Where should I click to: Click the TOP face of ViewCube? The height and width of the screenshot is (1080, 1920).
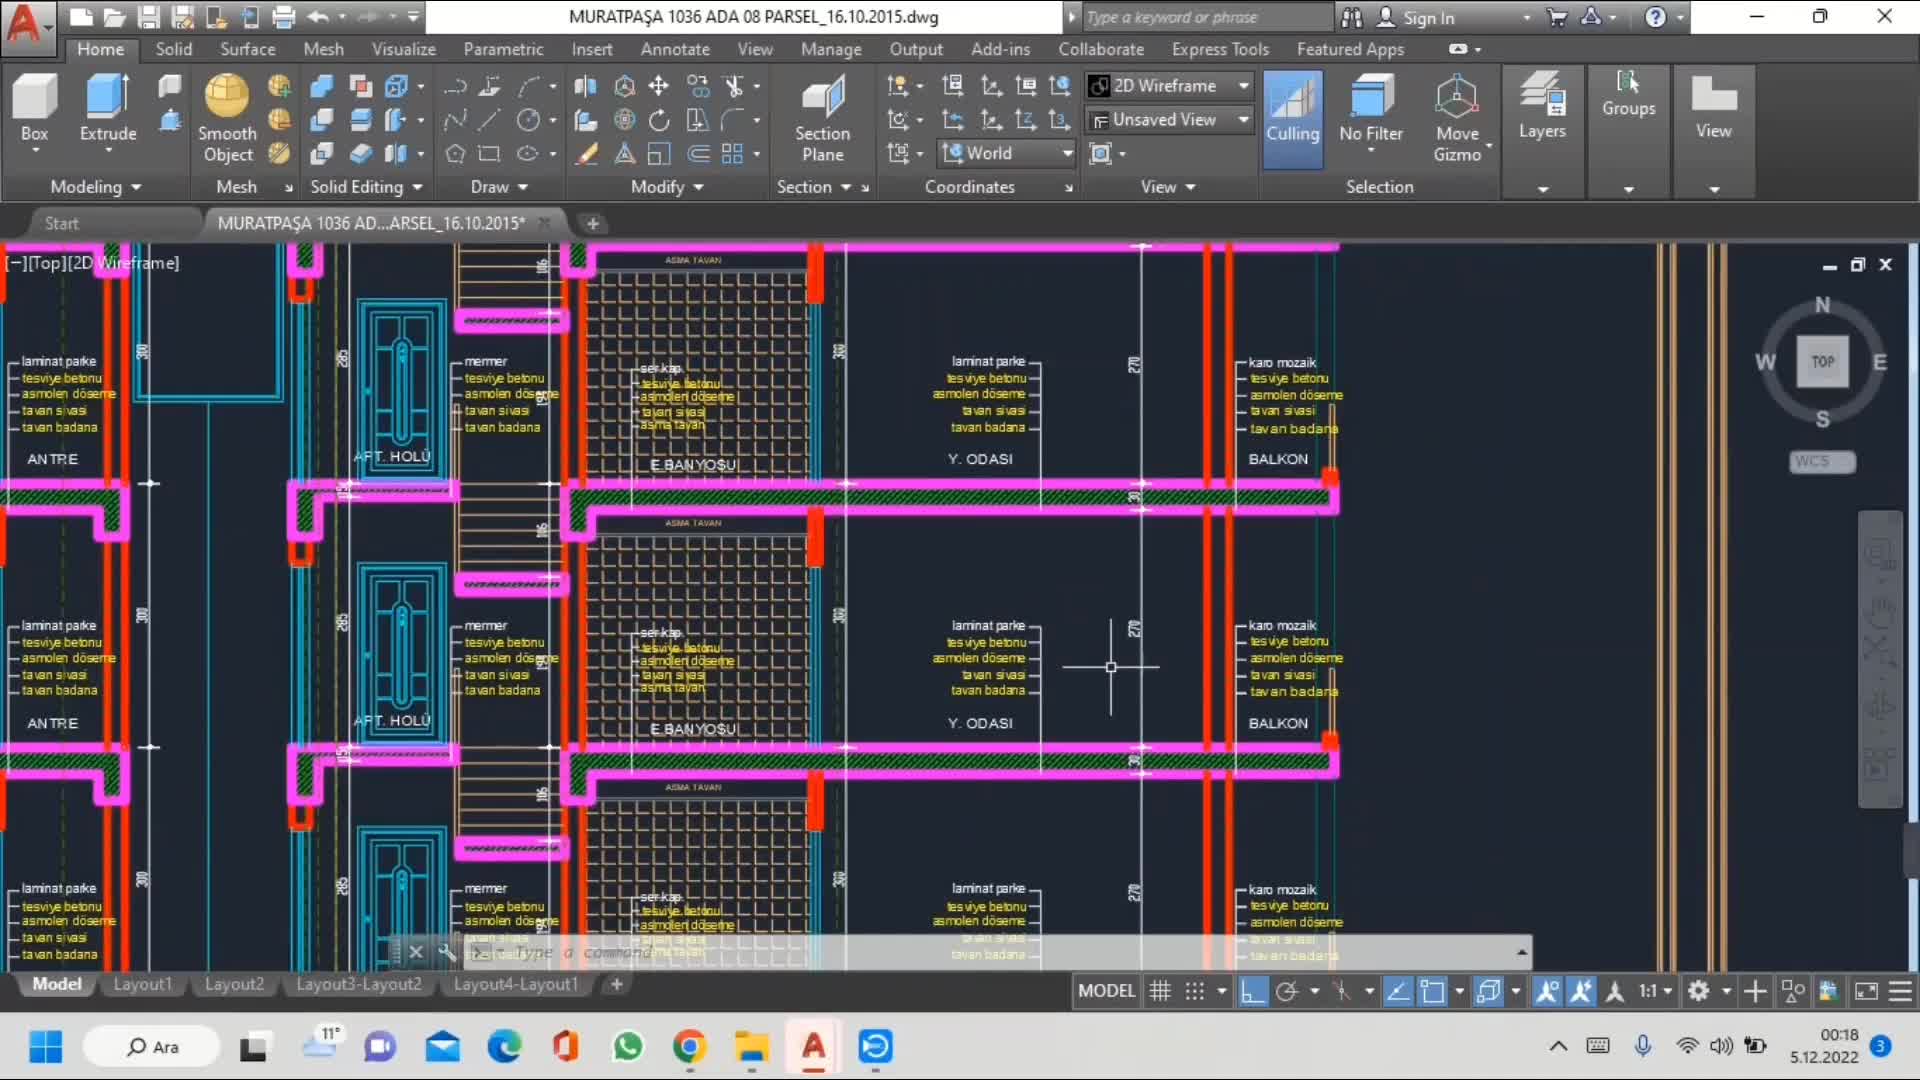(1822, 361)
